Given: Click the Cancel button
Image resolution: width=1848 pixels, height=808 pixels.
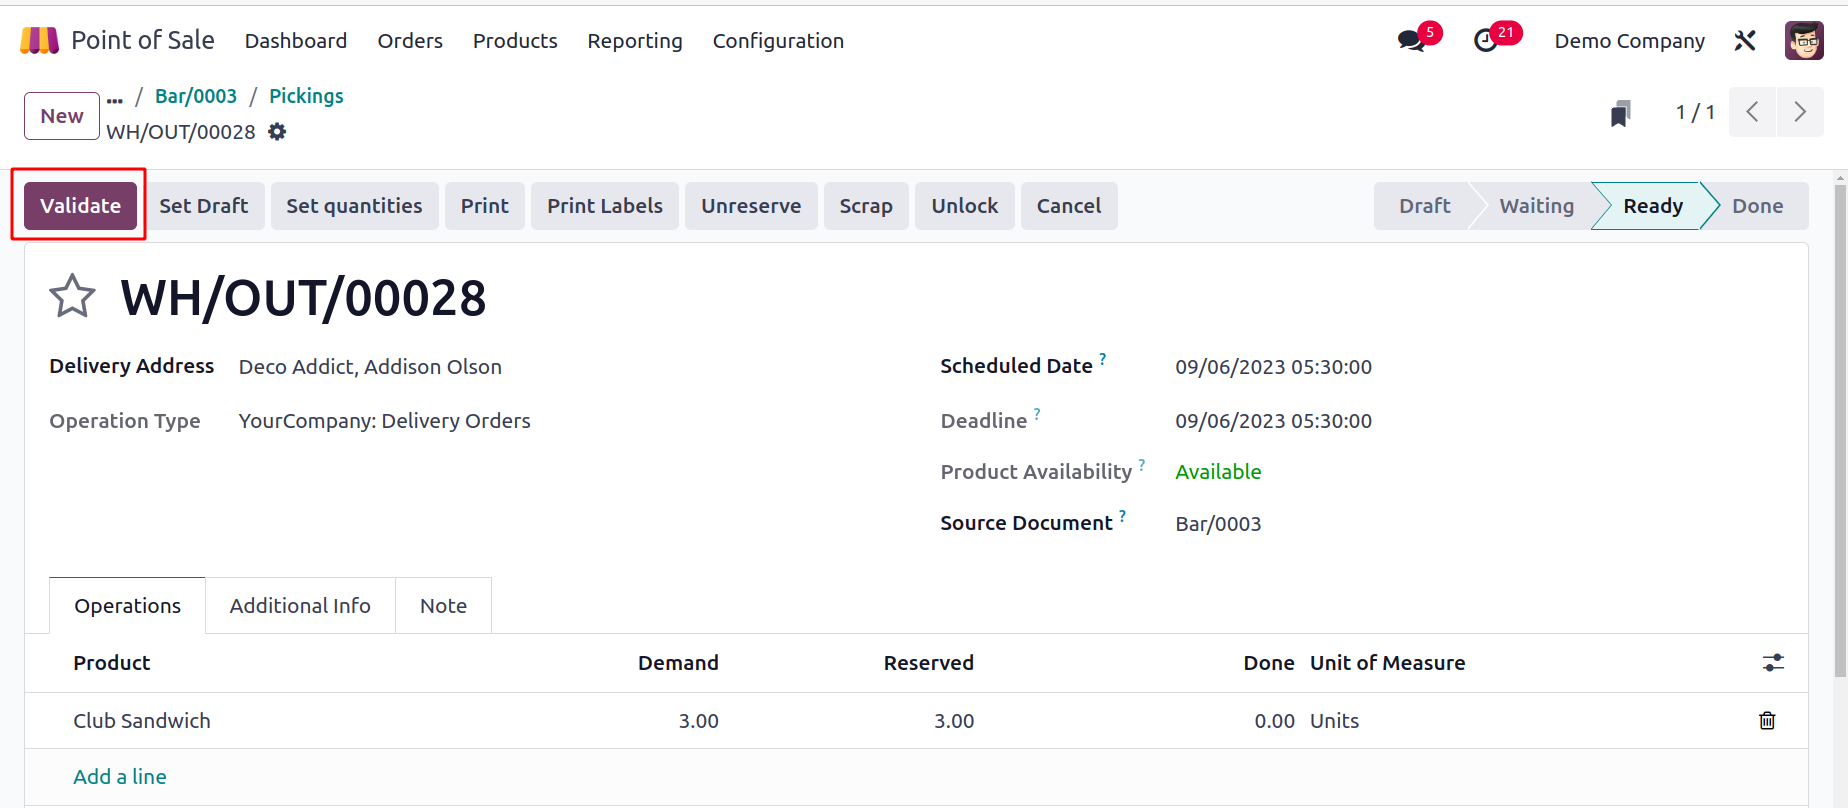Looking at the screenshot, I should pos(1069,206).
